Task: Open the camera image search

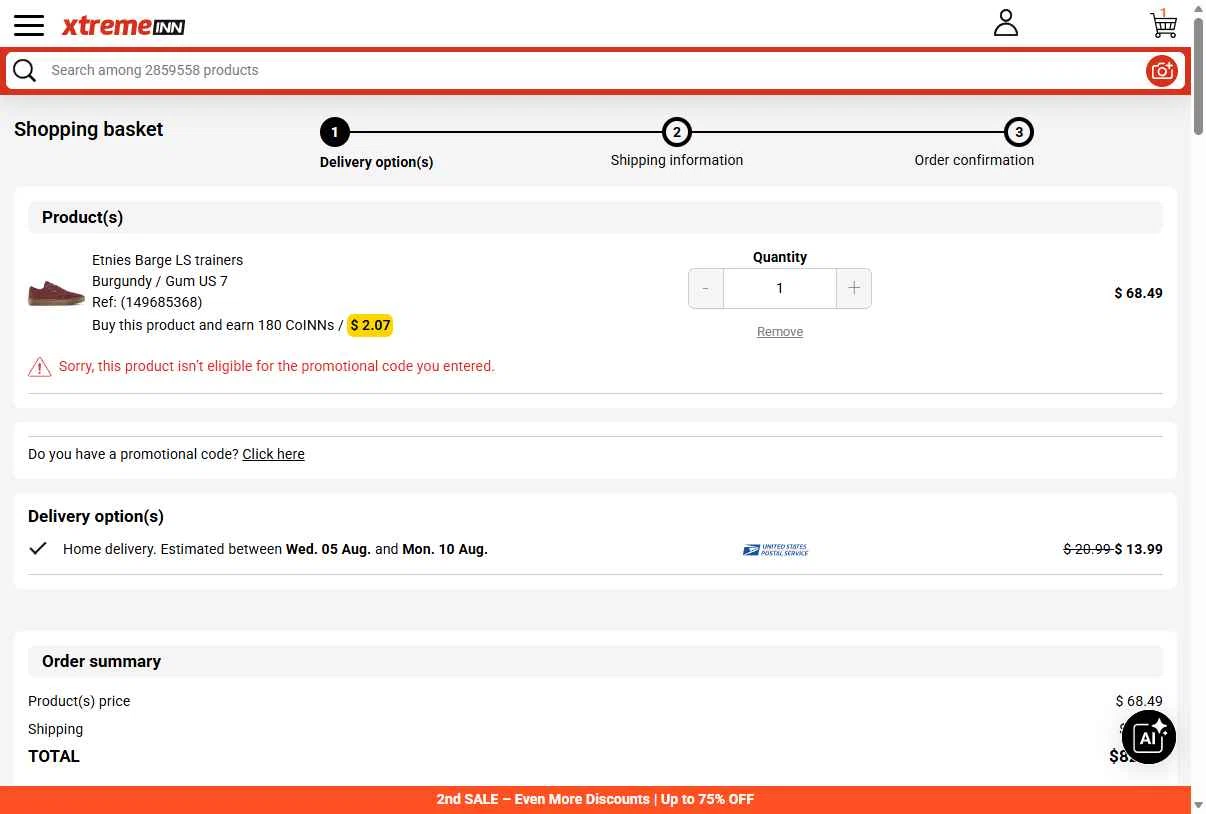Action: (1161, 70)
